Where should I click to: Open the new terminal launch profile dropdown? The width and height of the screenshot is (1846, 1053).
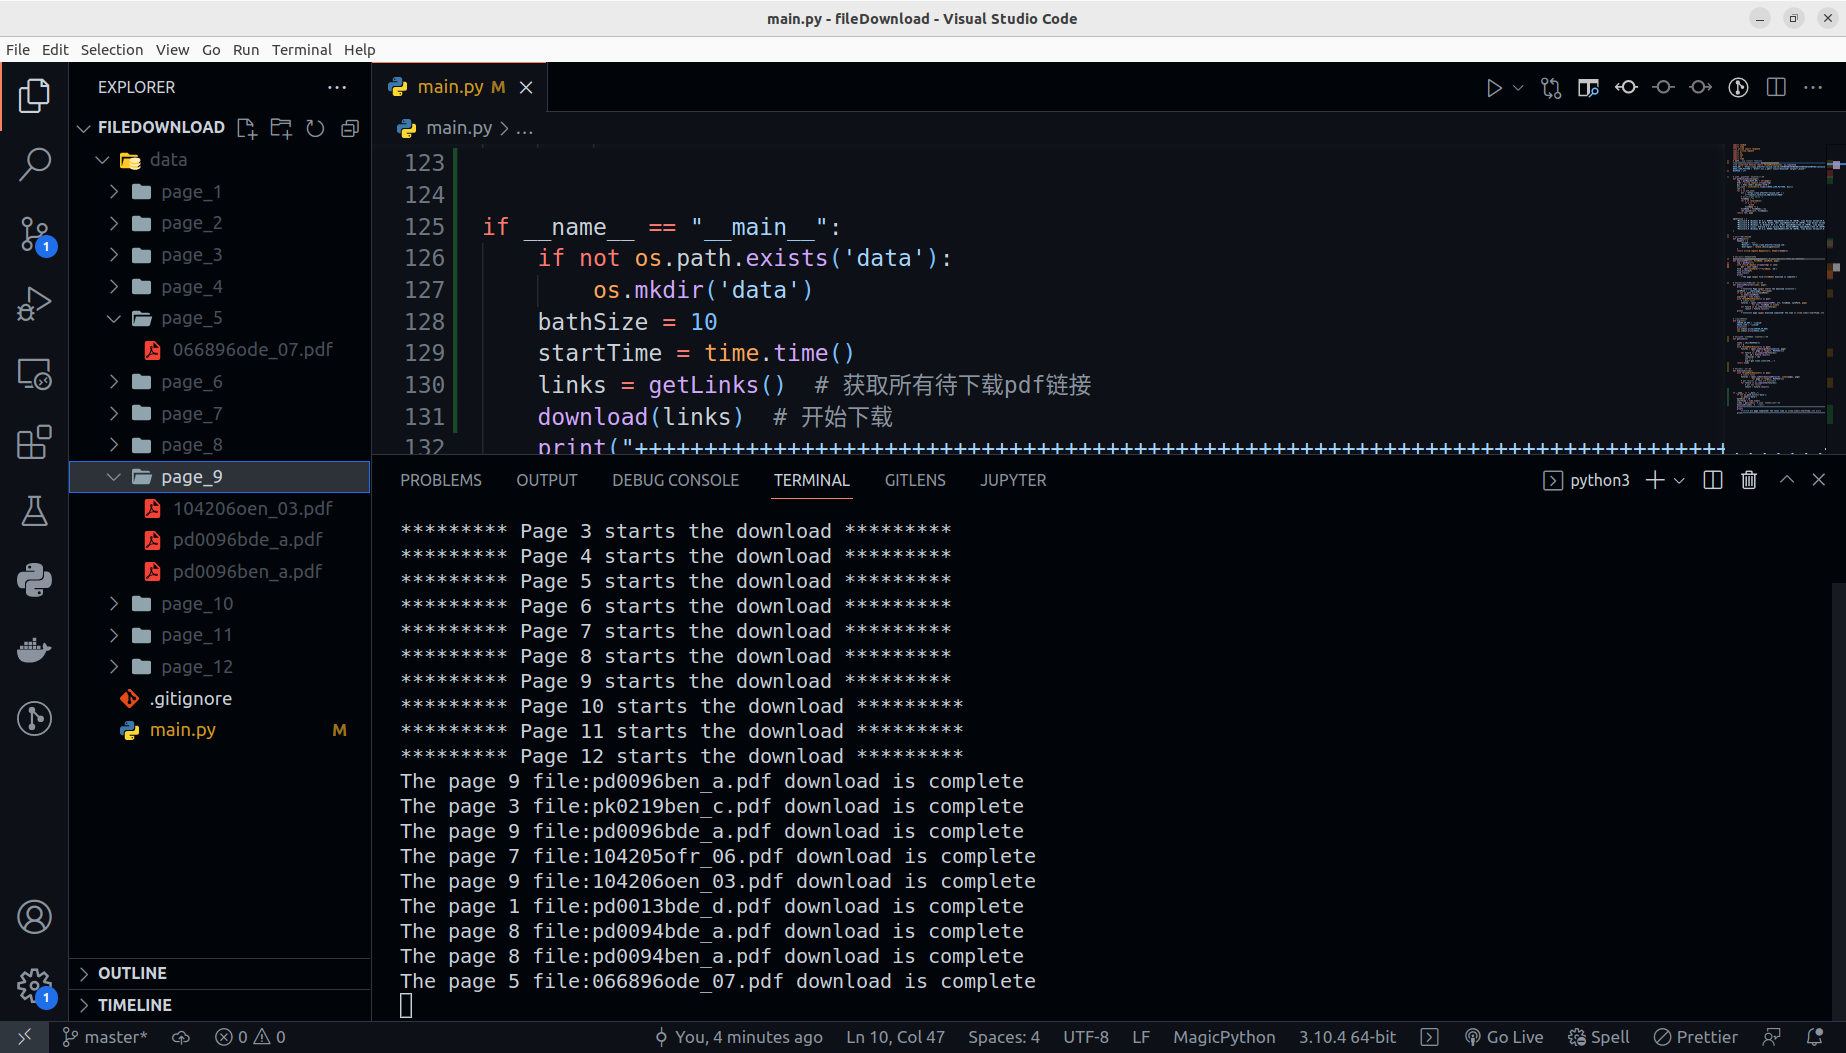(1679, 480)
